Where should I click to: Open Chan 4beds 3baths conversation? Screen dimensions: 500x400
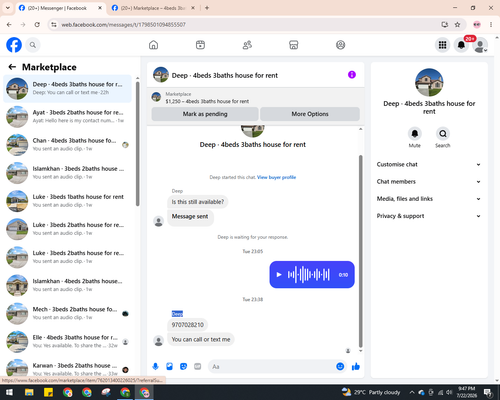point(67,145)
